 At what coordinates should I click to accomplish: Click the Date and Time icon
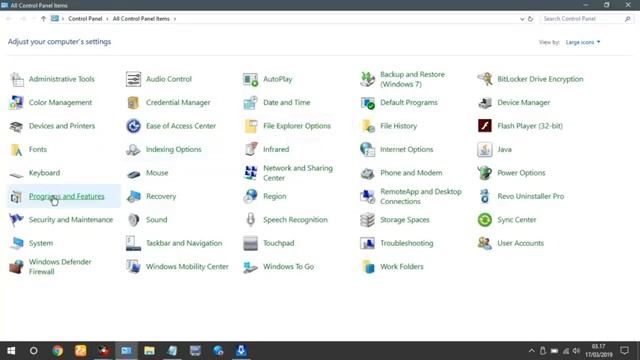[251, 102]
